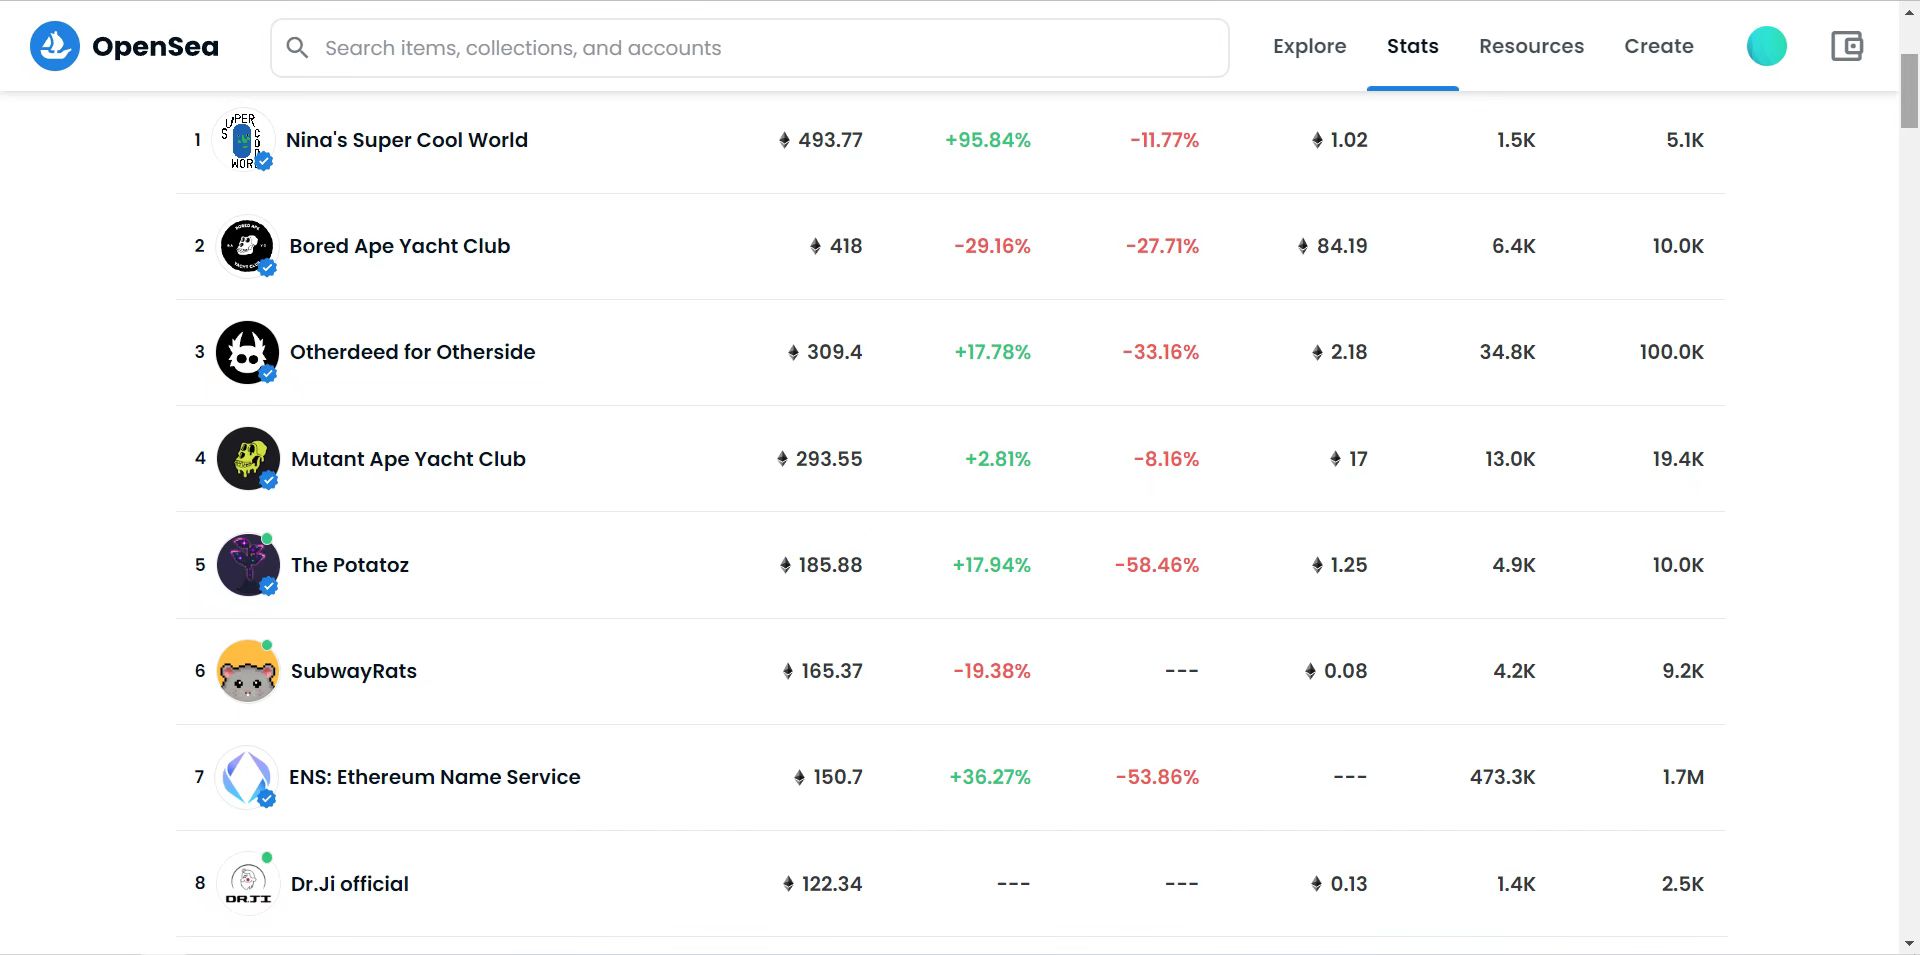Open Otherdeed for Otherside avatar
The width and height of the screenshot is (1920, 955).
click(x=247, y=352)
